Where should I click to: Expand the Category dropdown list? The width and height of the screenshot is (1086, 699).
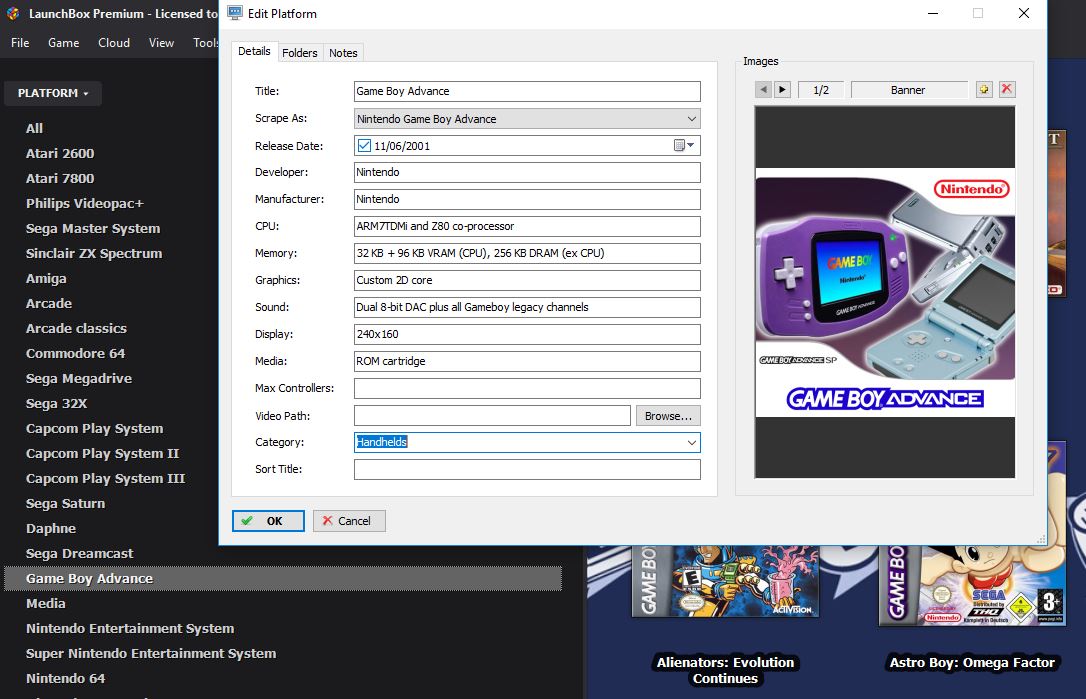[691, 442]
